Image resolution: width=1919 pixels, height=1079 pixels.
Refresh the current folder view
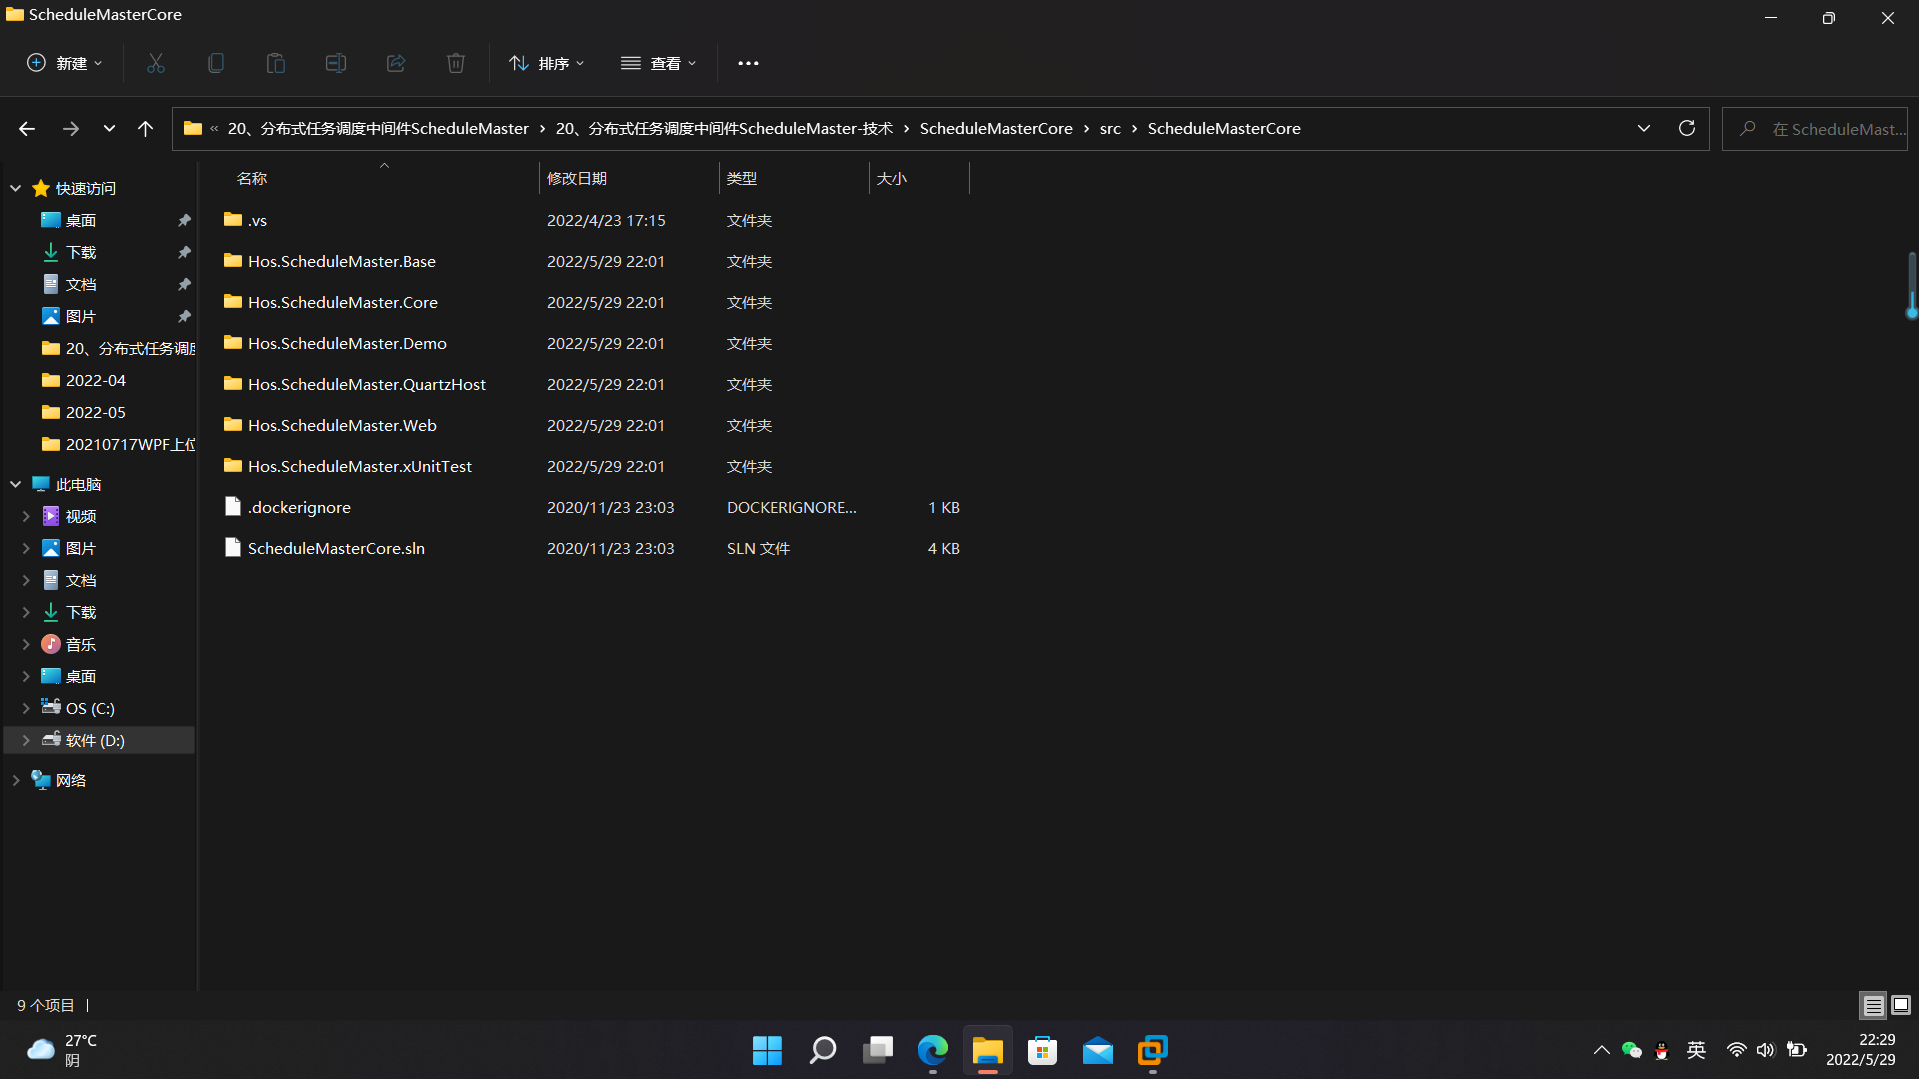(1687, 128)
